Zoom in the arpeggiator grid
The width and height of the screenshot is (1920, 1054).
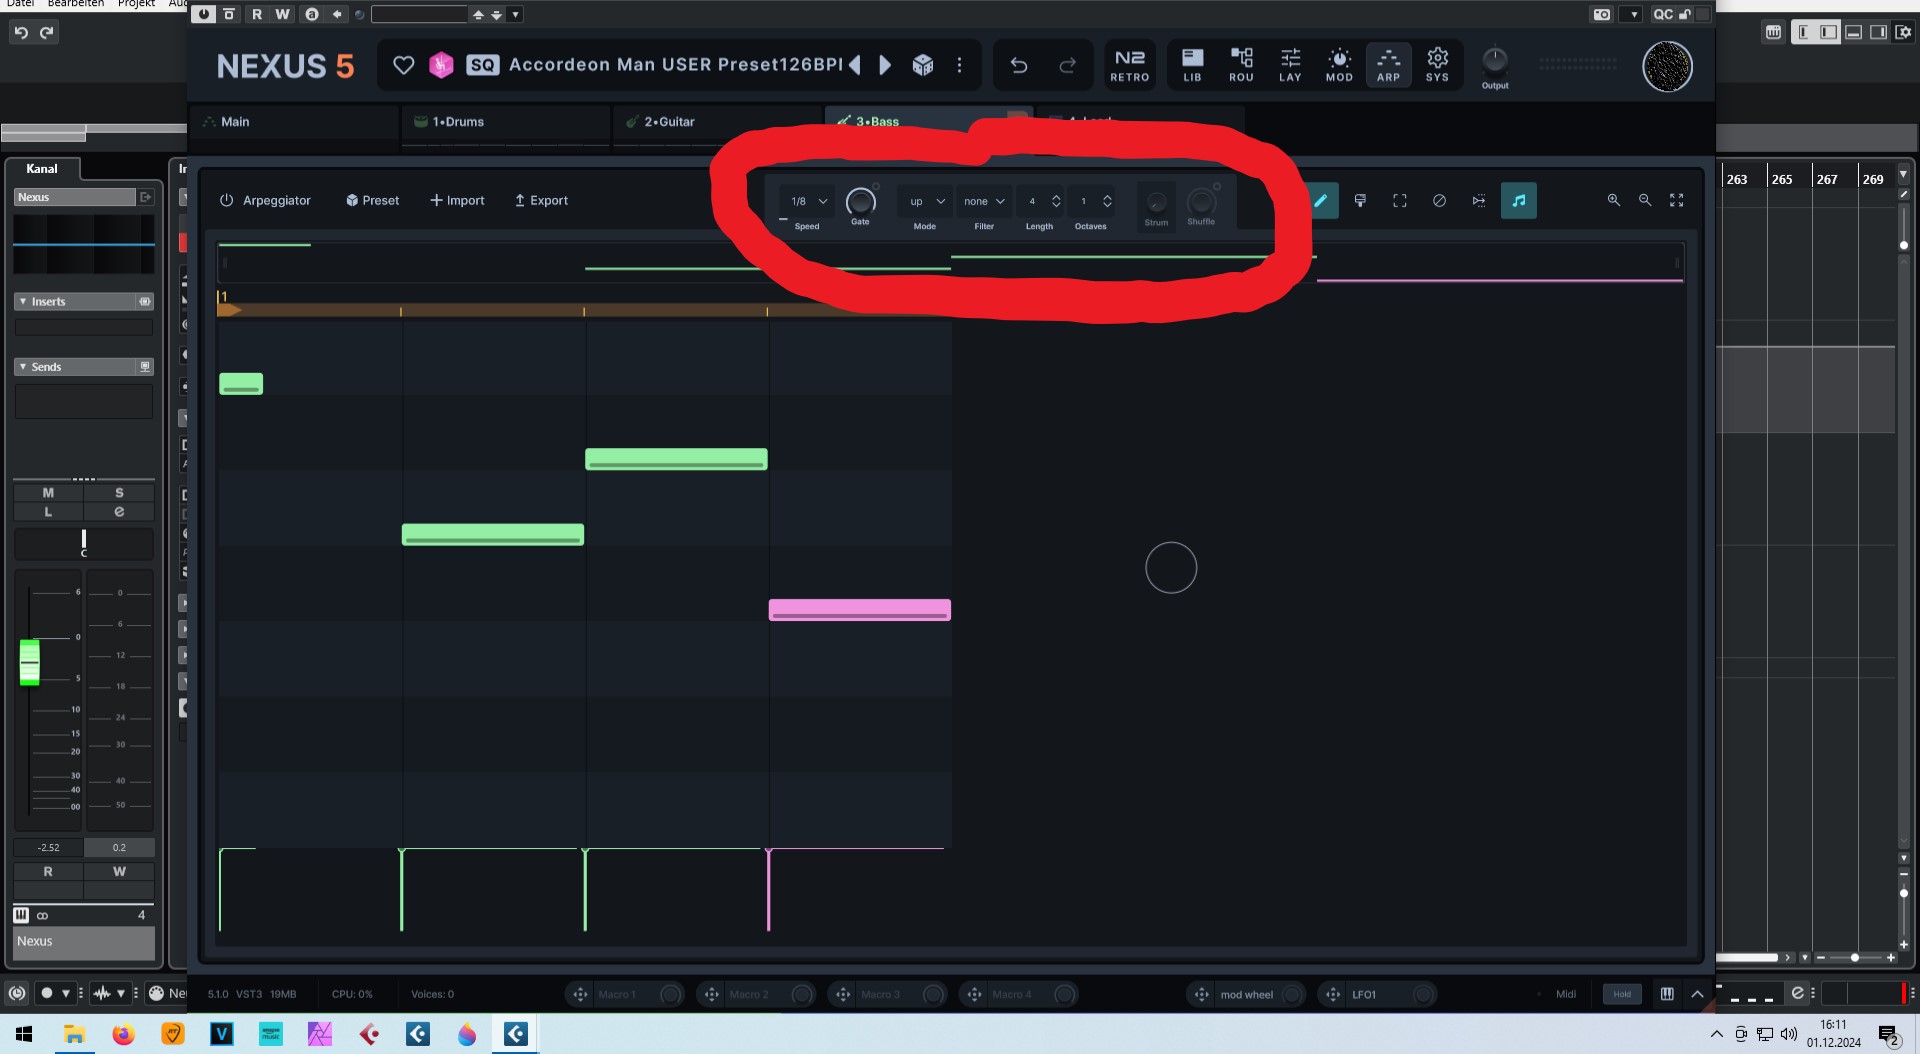click(1613, 201)
